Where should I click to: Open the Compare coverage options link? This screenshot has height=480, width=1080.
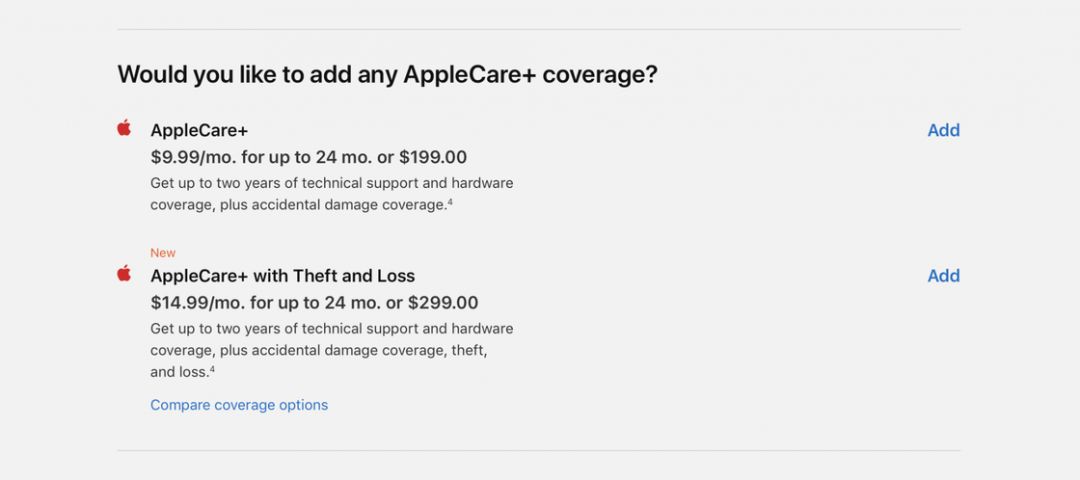click(x=239, y=405)
